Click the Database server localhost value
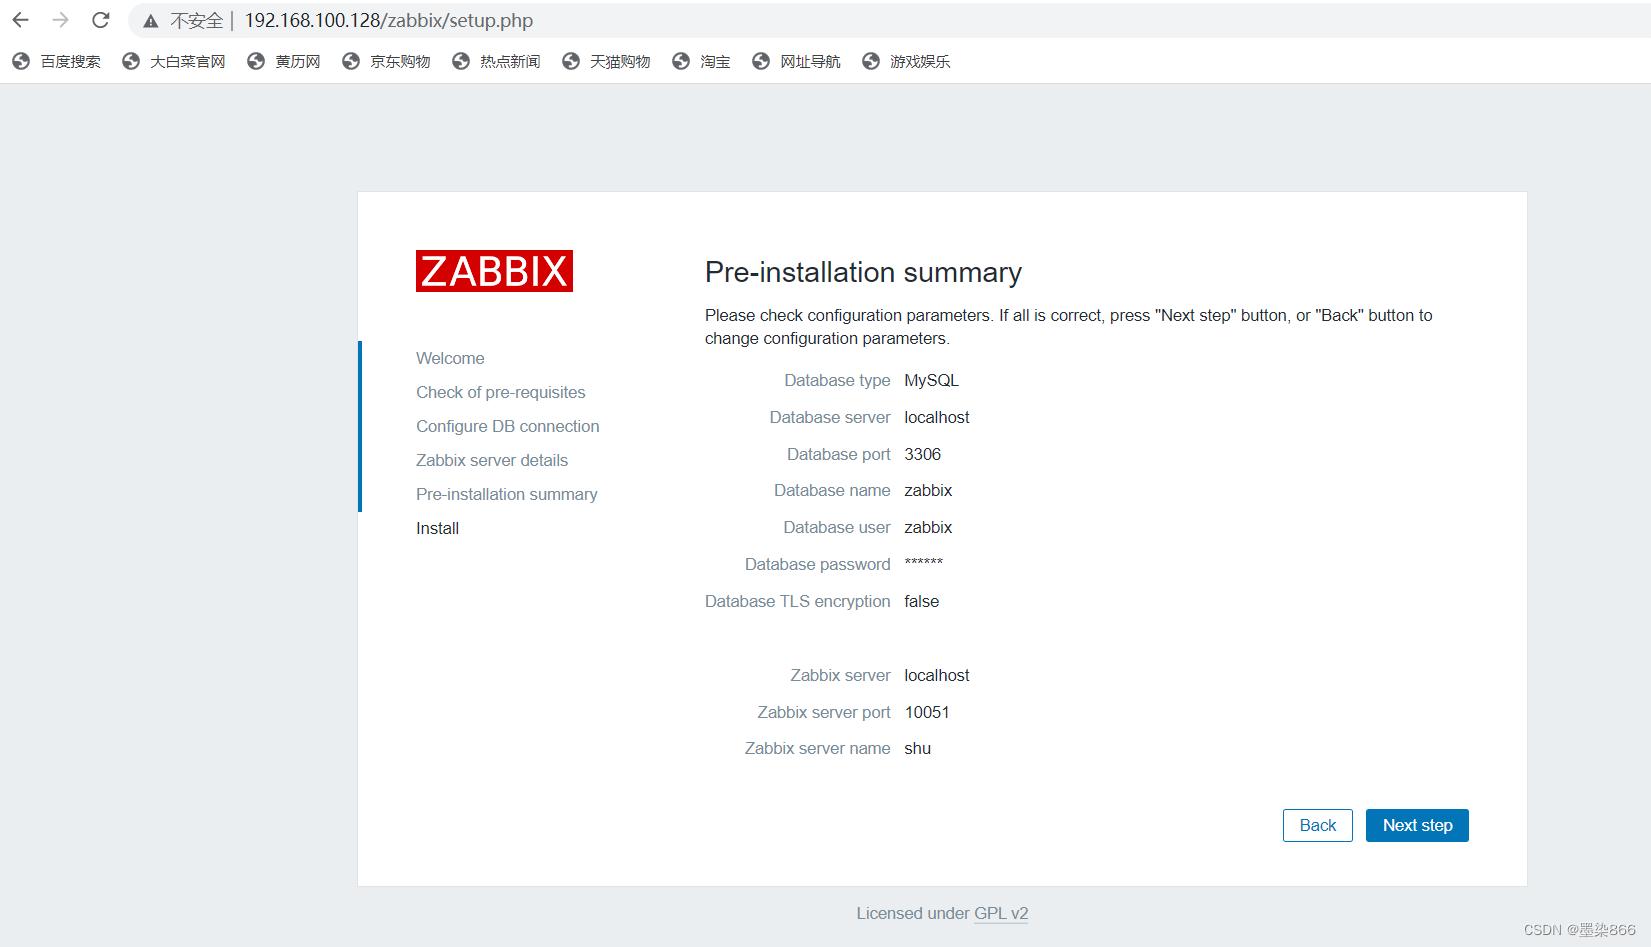The height and width of the screenshot is (947, 1651). point(937,417)
